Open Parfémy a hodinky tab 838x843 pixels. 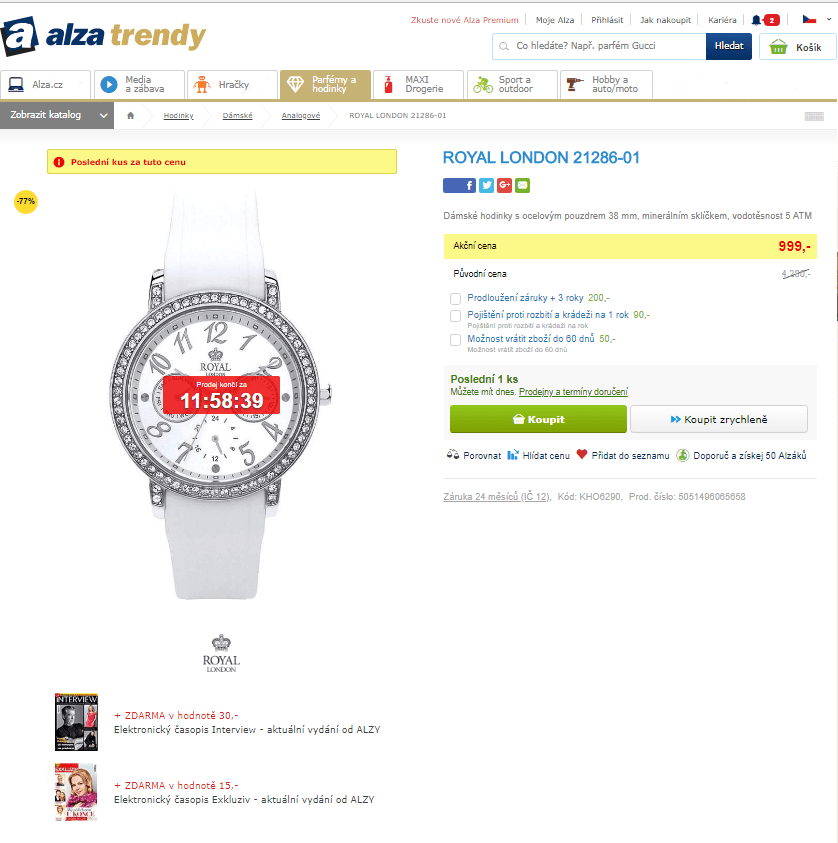[x=325, y=84]
